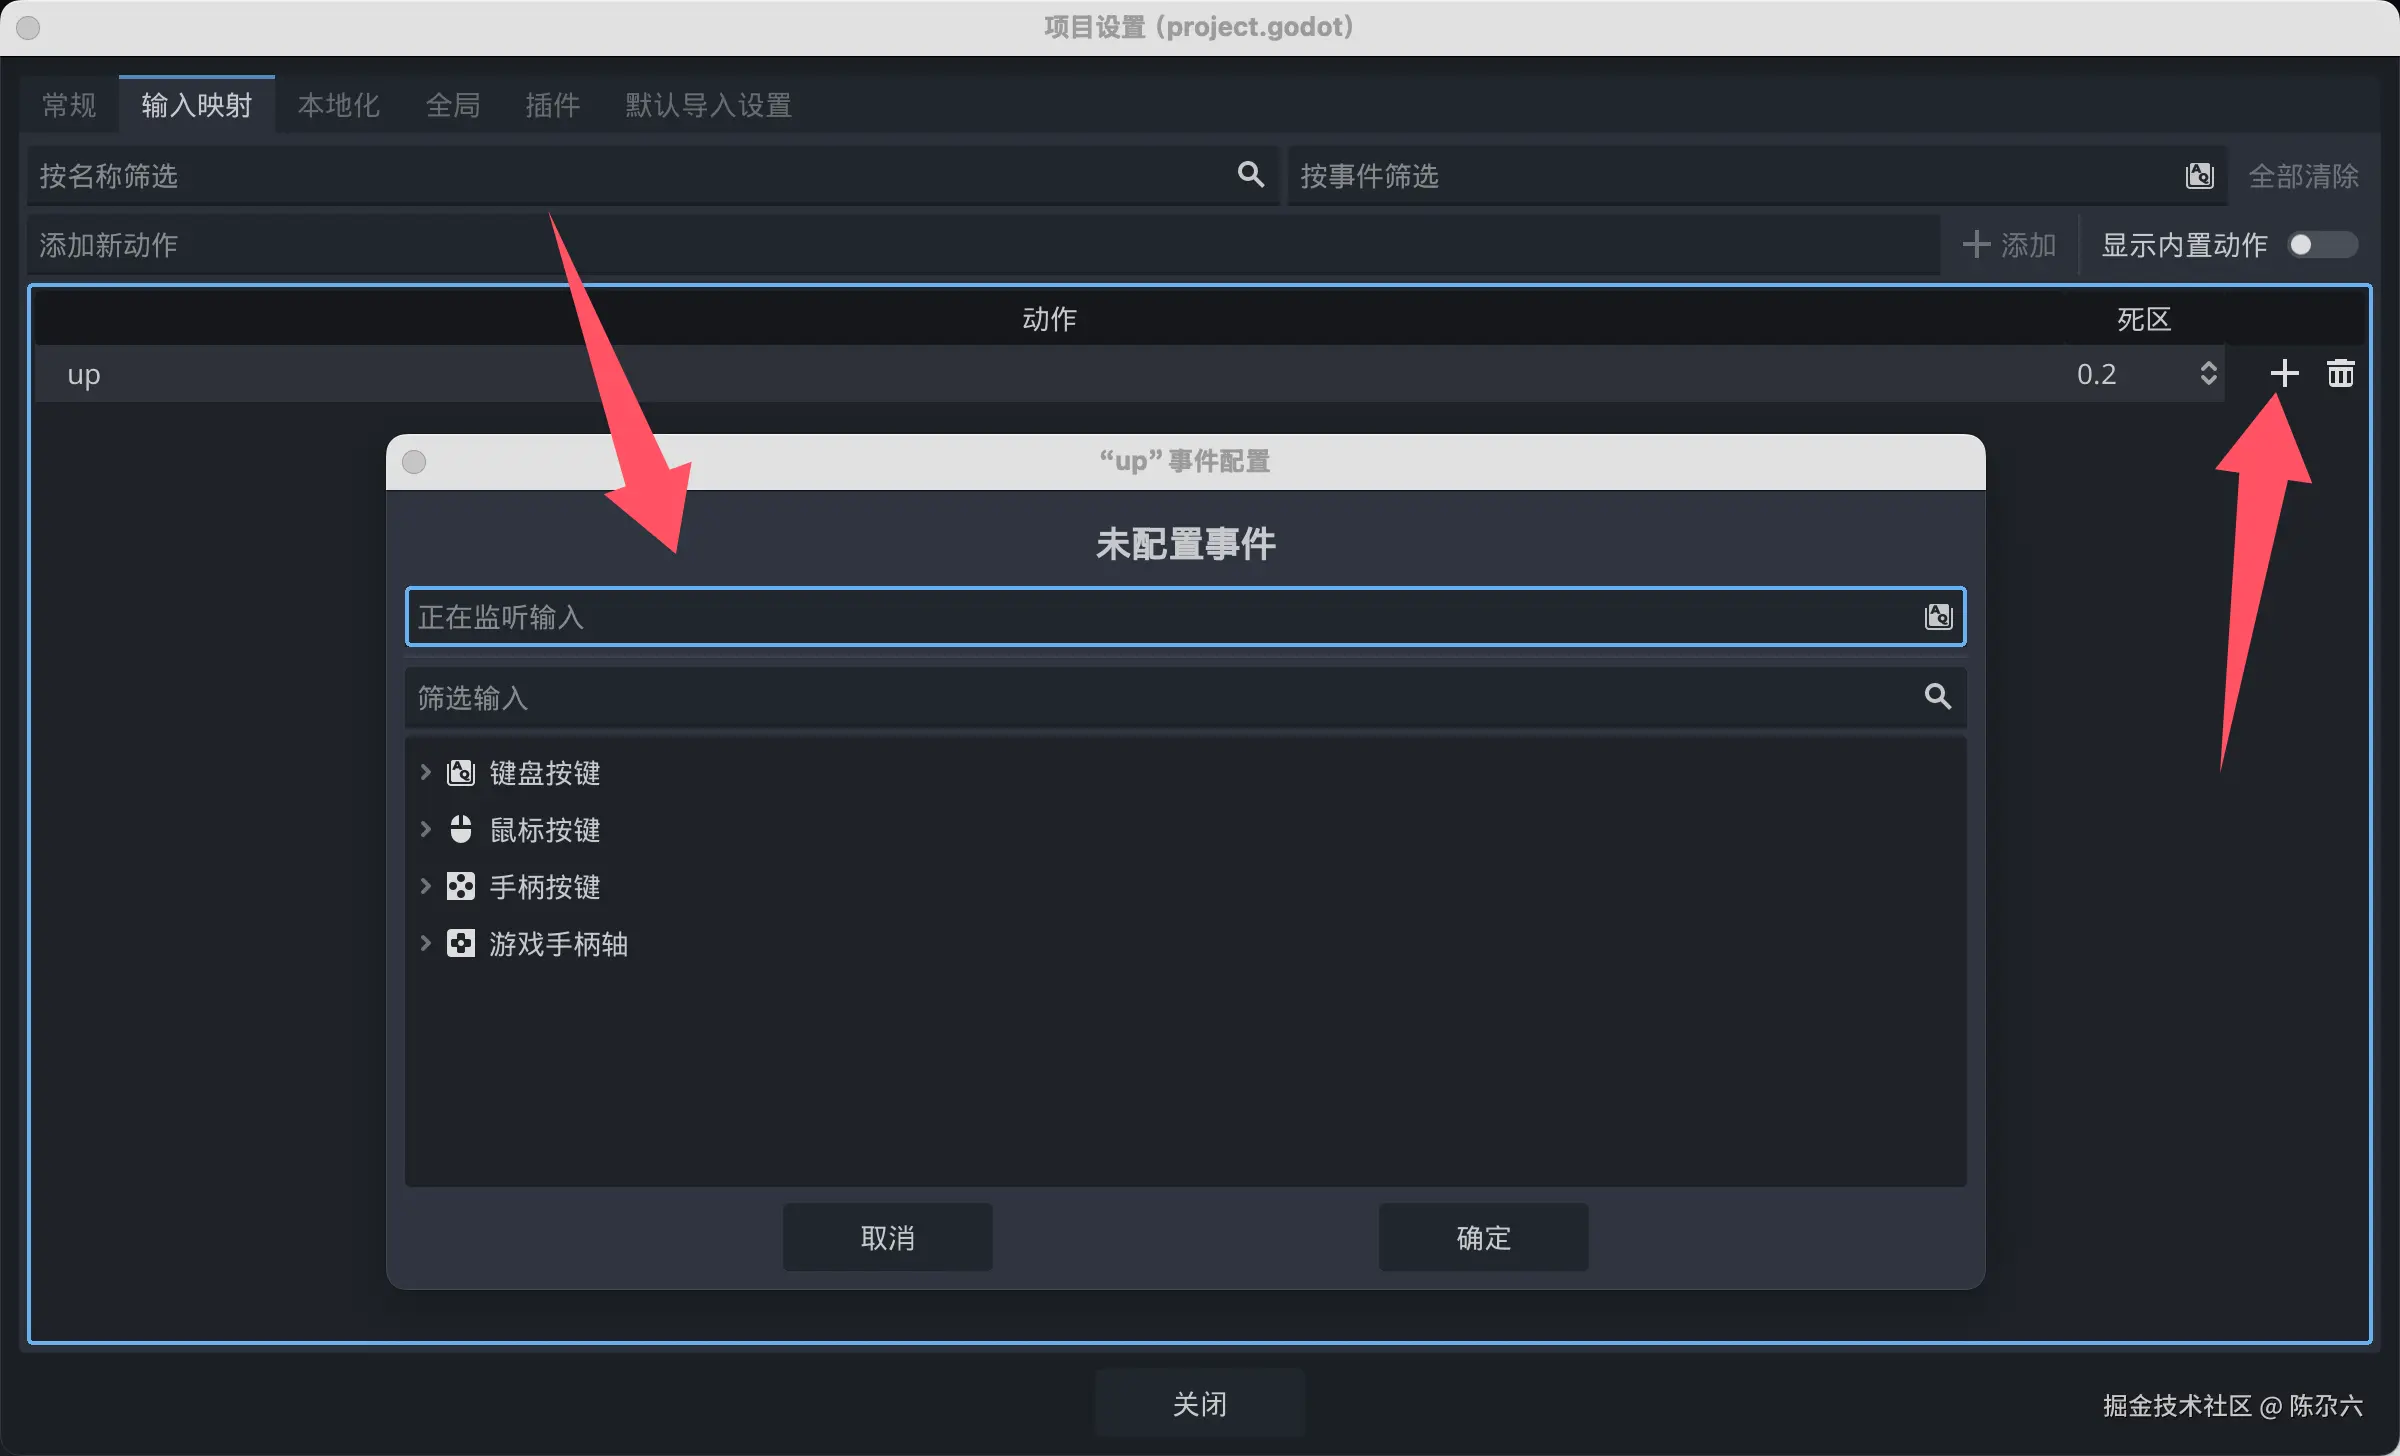The image size is (2400, 1456).
Task: Open the Import Defaults tab
Action: pyautogui.click(x=709, y=105)
